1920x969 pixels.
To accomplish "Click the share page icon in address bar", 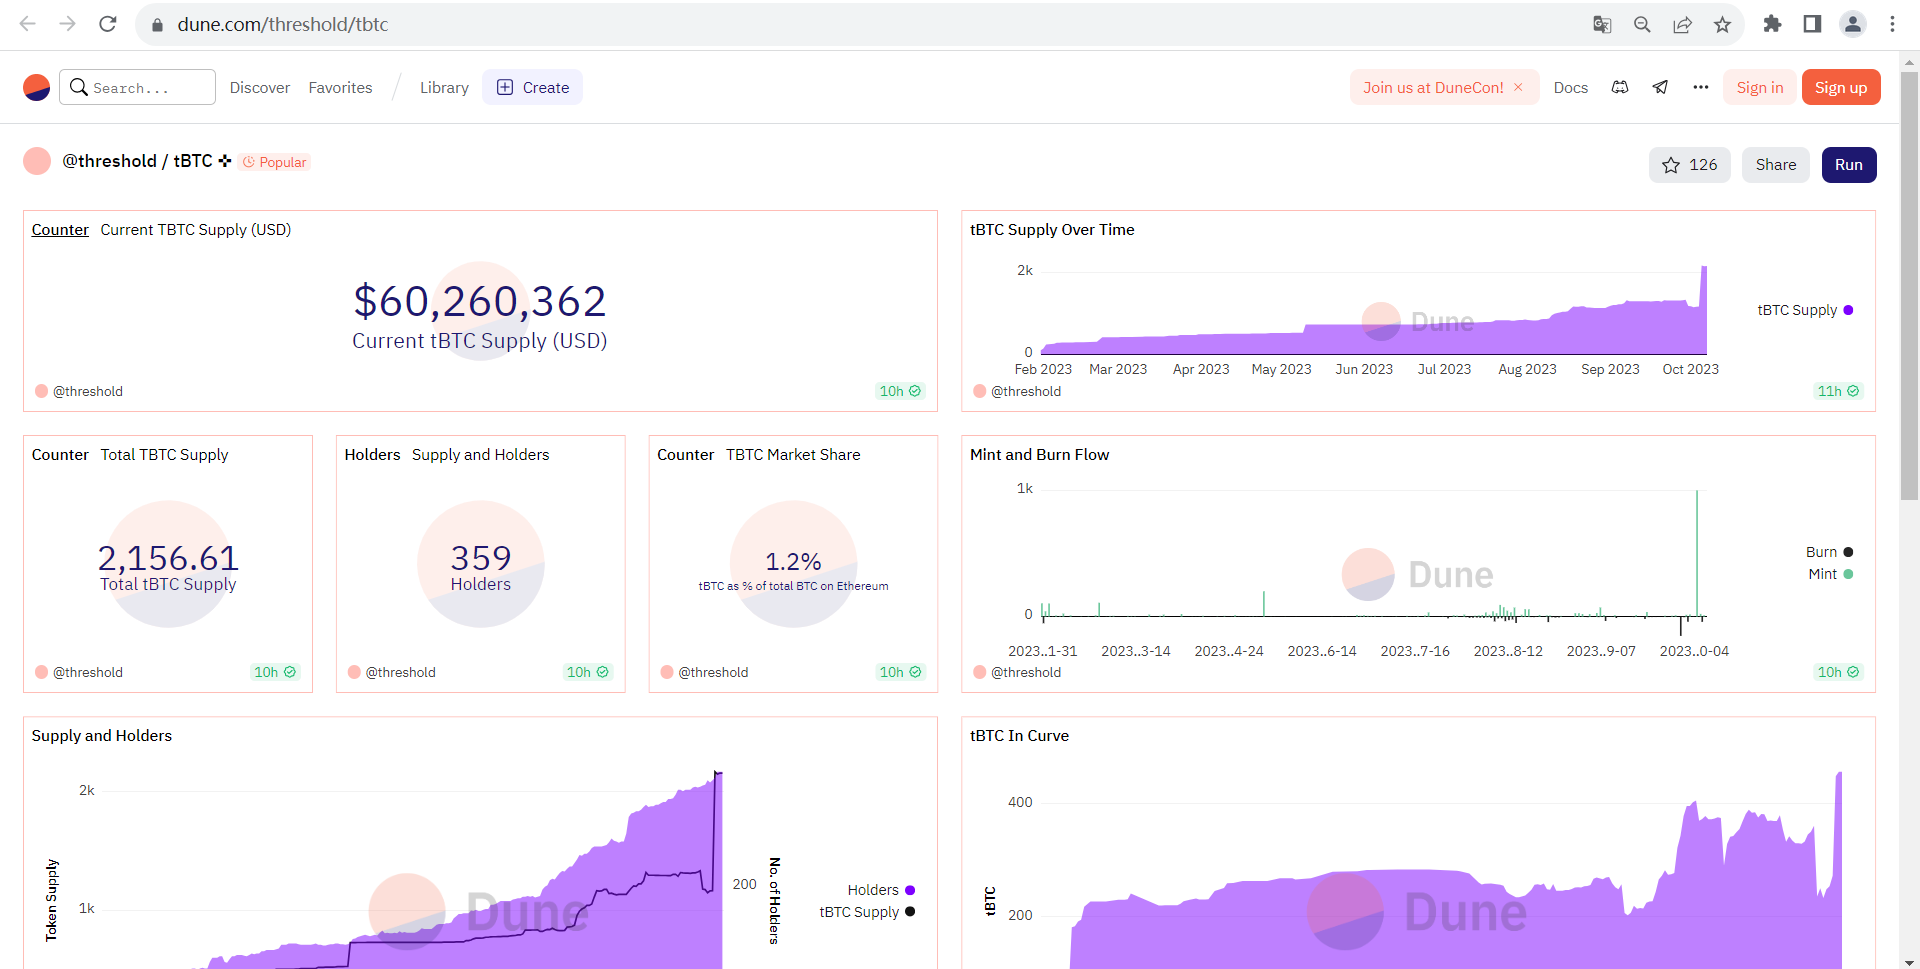I will [1682, 24].
